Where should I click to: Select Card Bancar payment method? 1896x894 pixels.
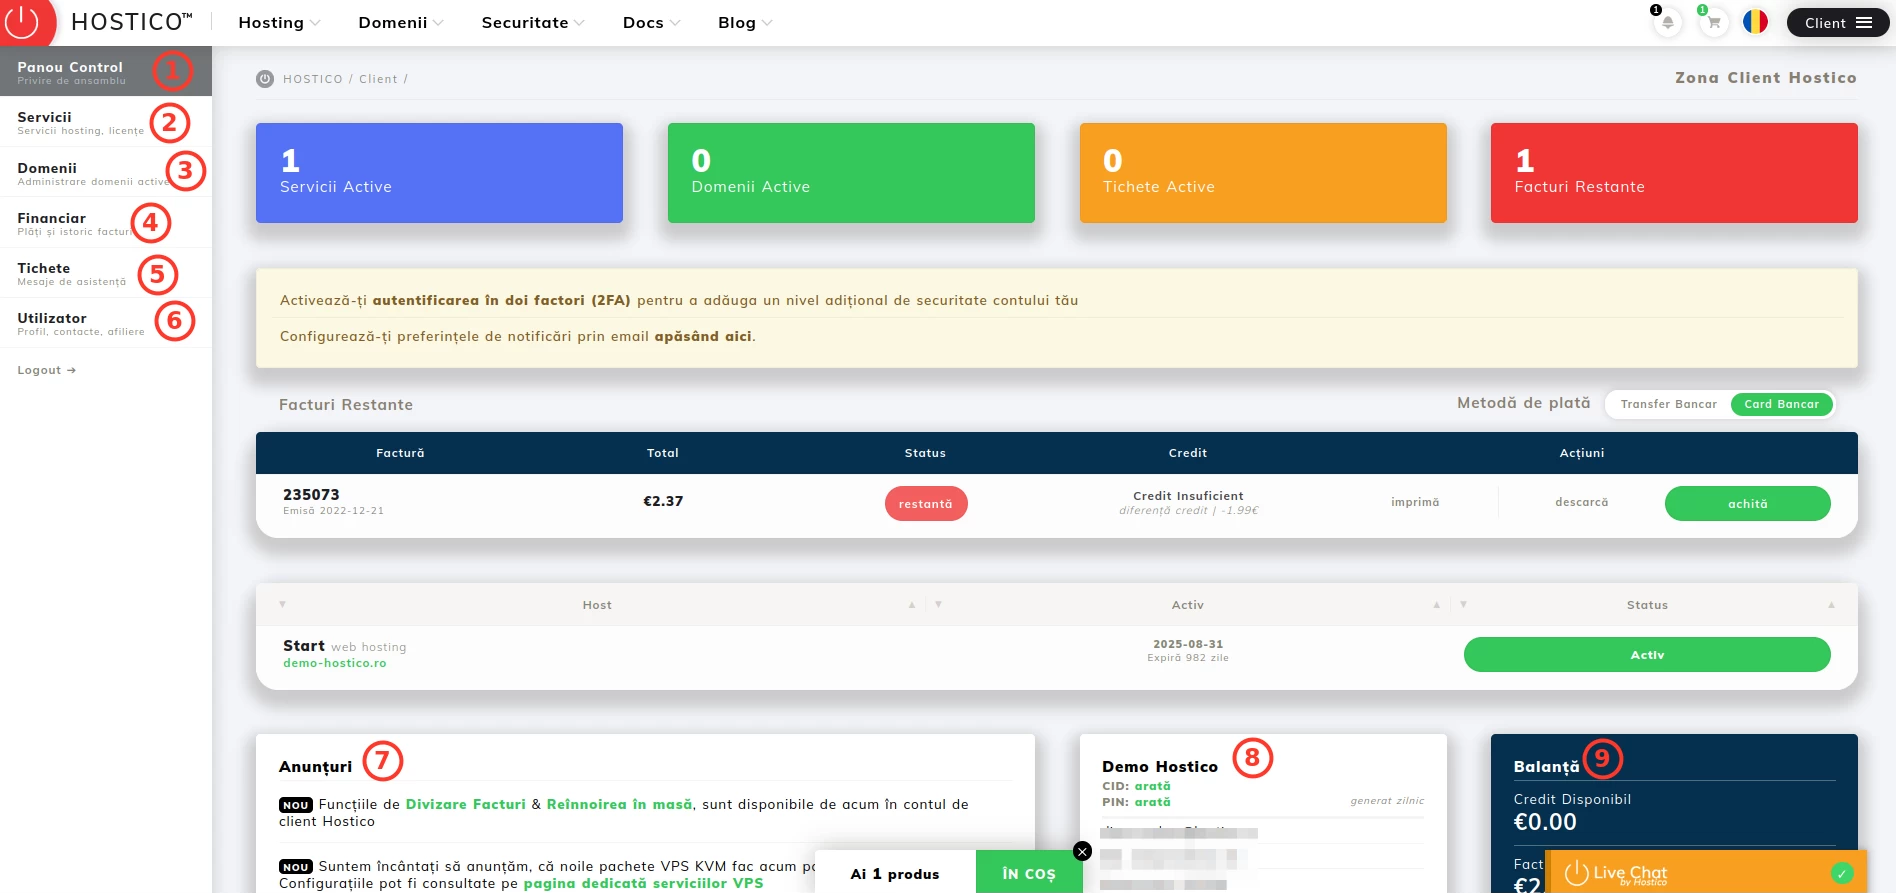tap(1781, 404)
